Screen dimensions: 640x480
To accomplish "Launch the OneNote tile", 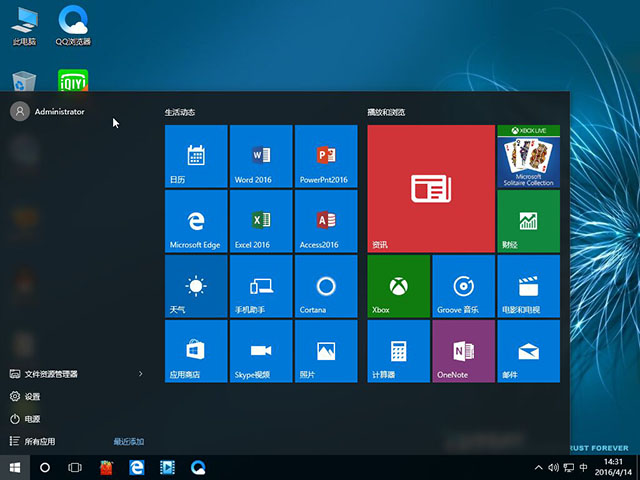I will point(463,351).
